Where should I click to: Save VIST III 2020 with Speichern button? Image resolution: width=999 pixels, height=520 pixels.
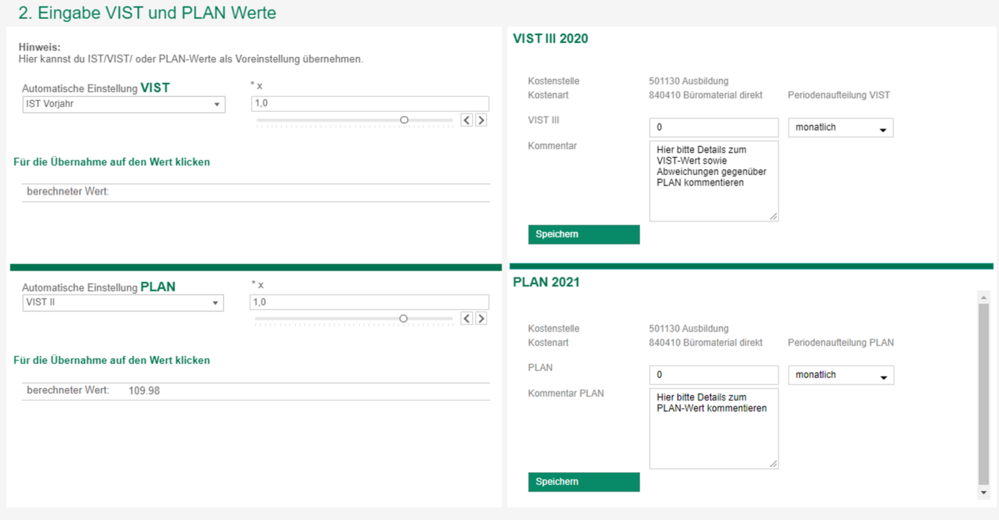click(x=584, y=235)
